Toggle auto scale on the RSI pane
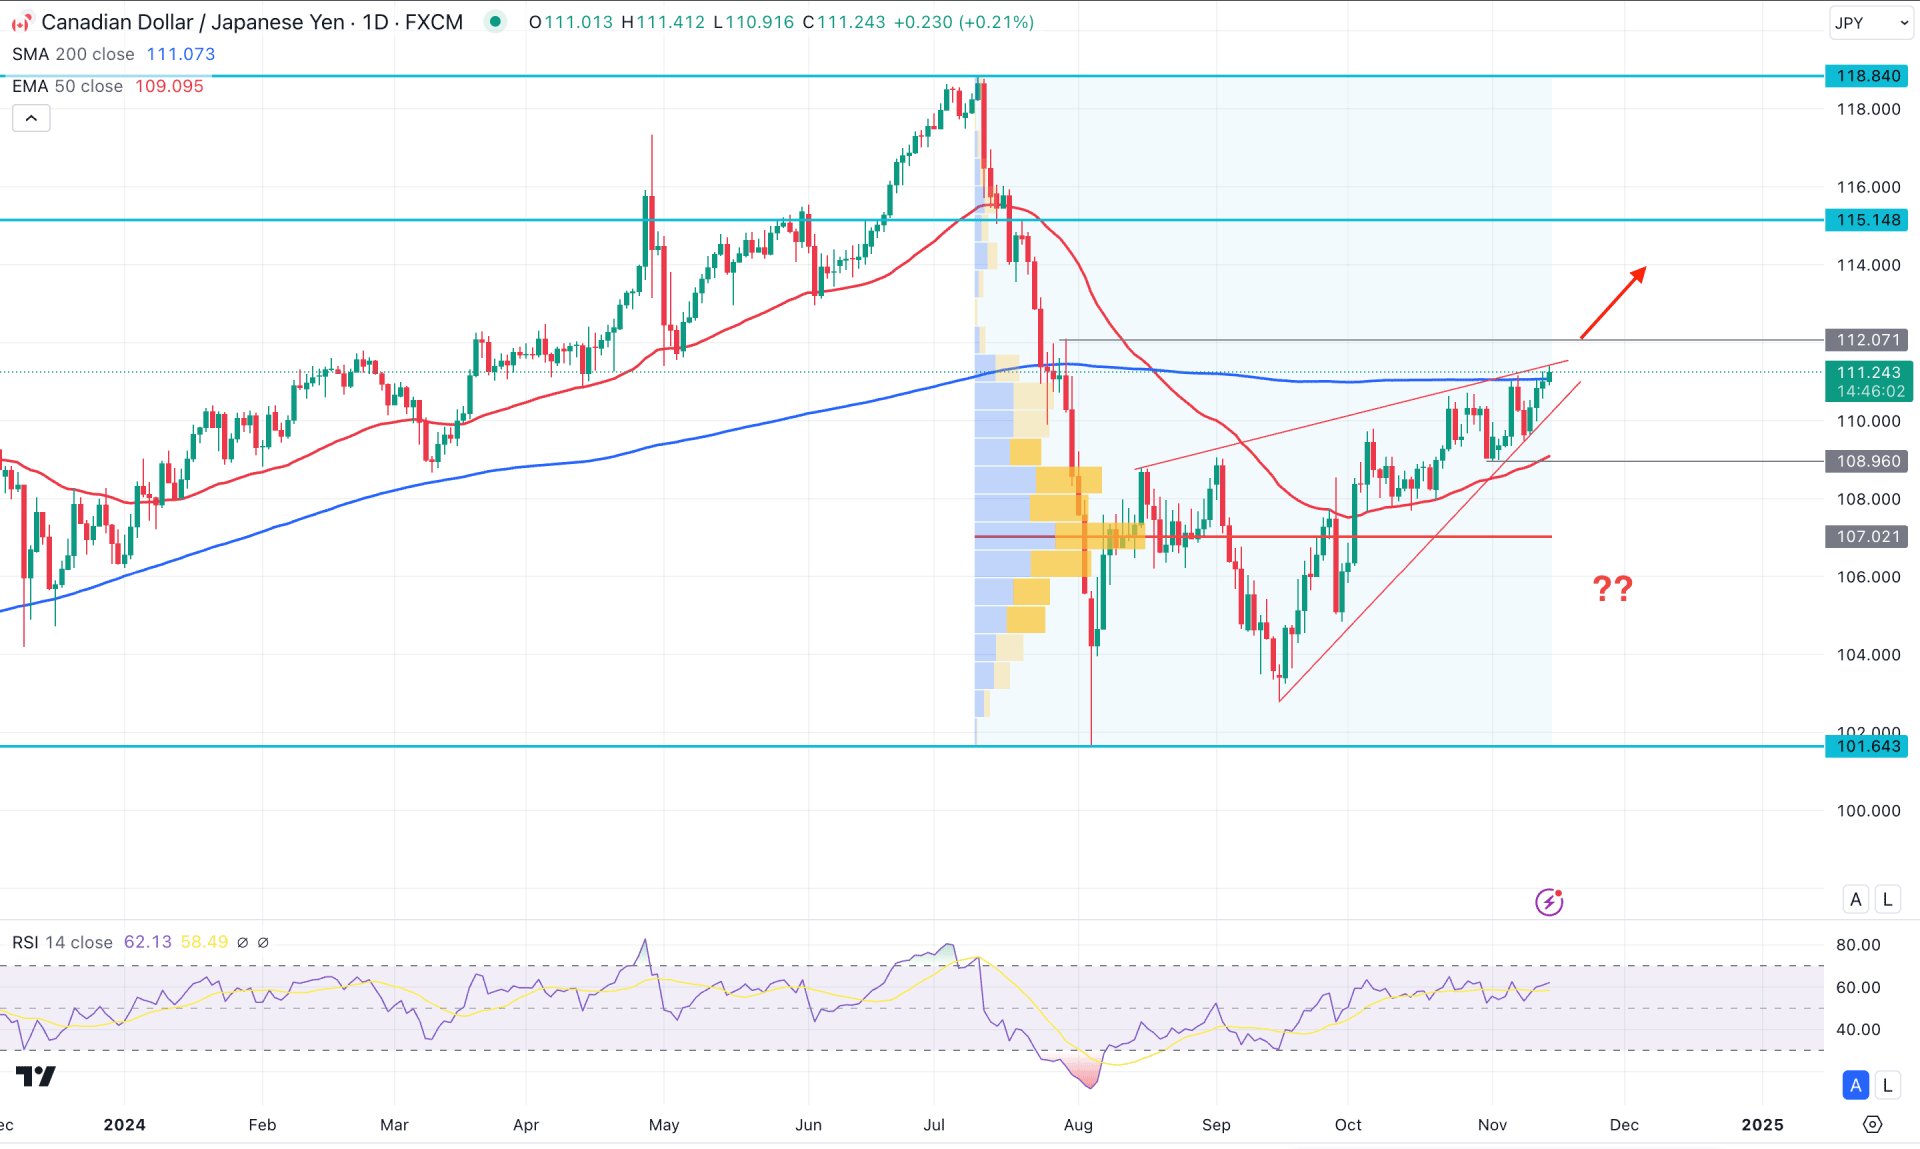 click(x=1856, y=1085)
